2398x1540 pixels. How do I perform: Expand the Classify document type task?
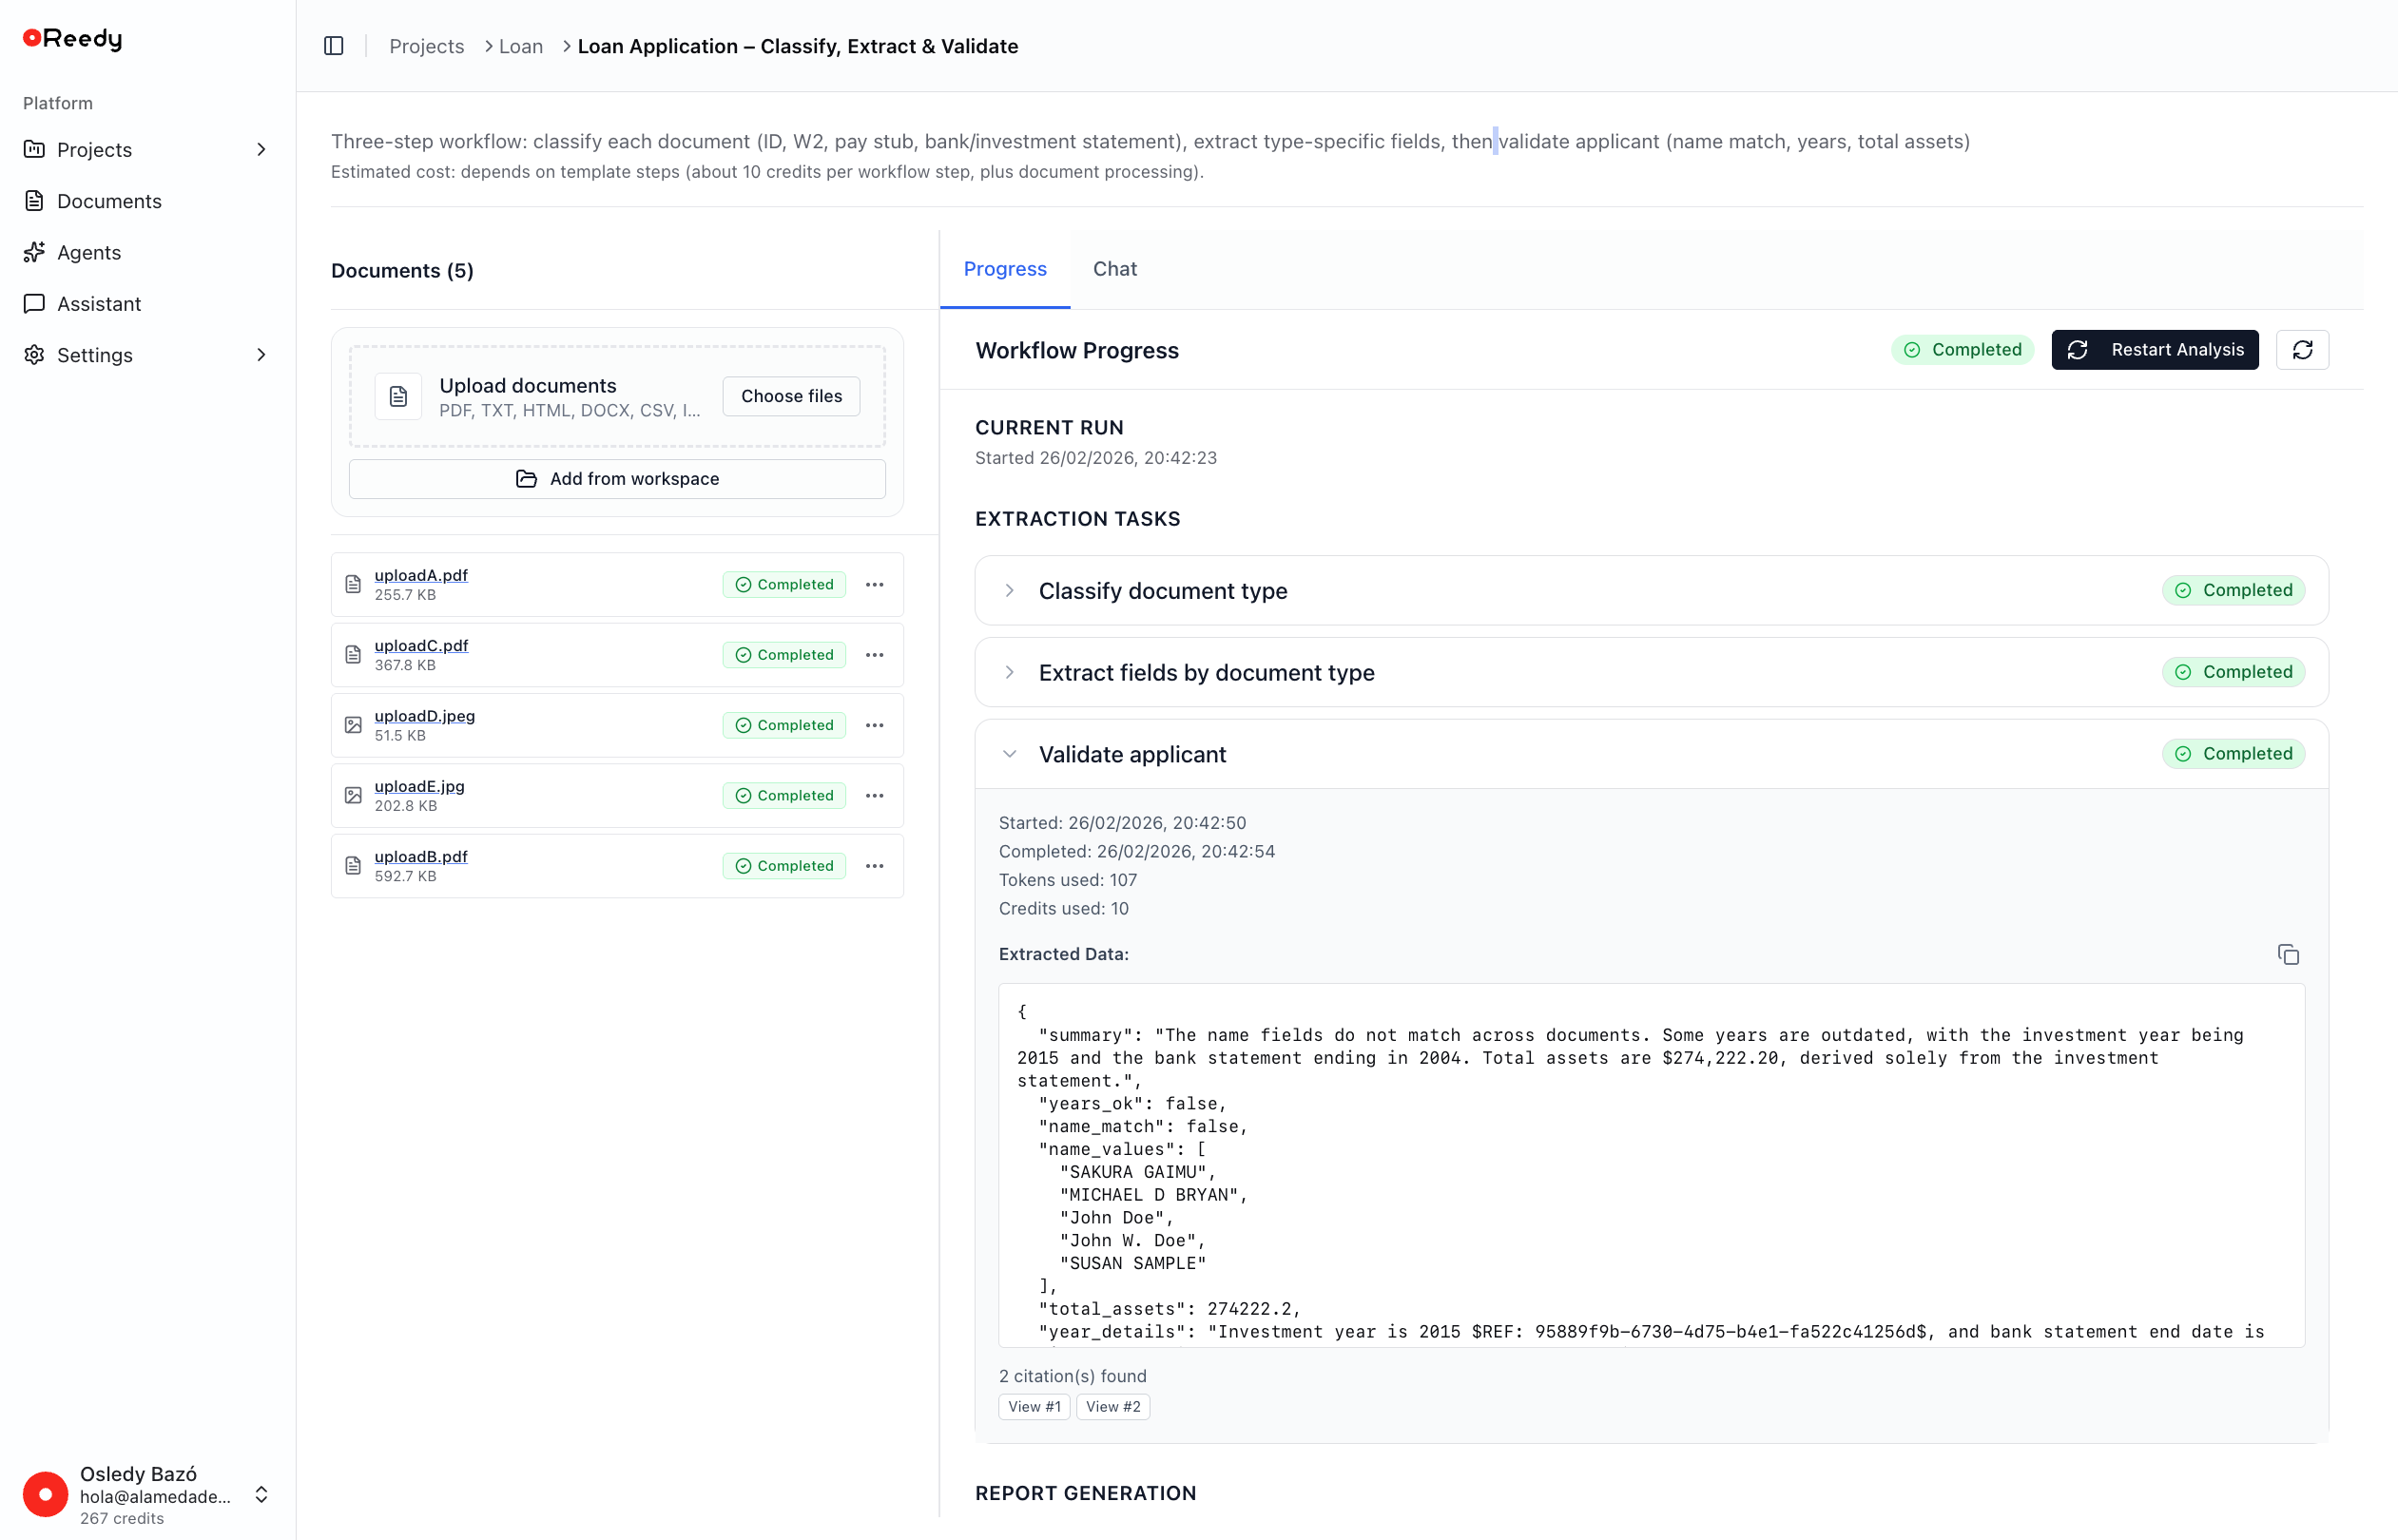click(x=1009, y=590)
